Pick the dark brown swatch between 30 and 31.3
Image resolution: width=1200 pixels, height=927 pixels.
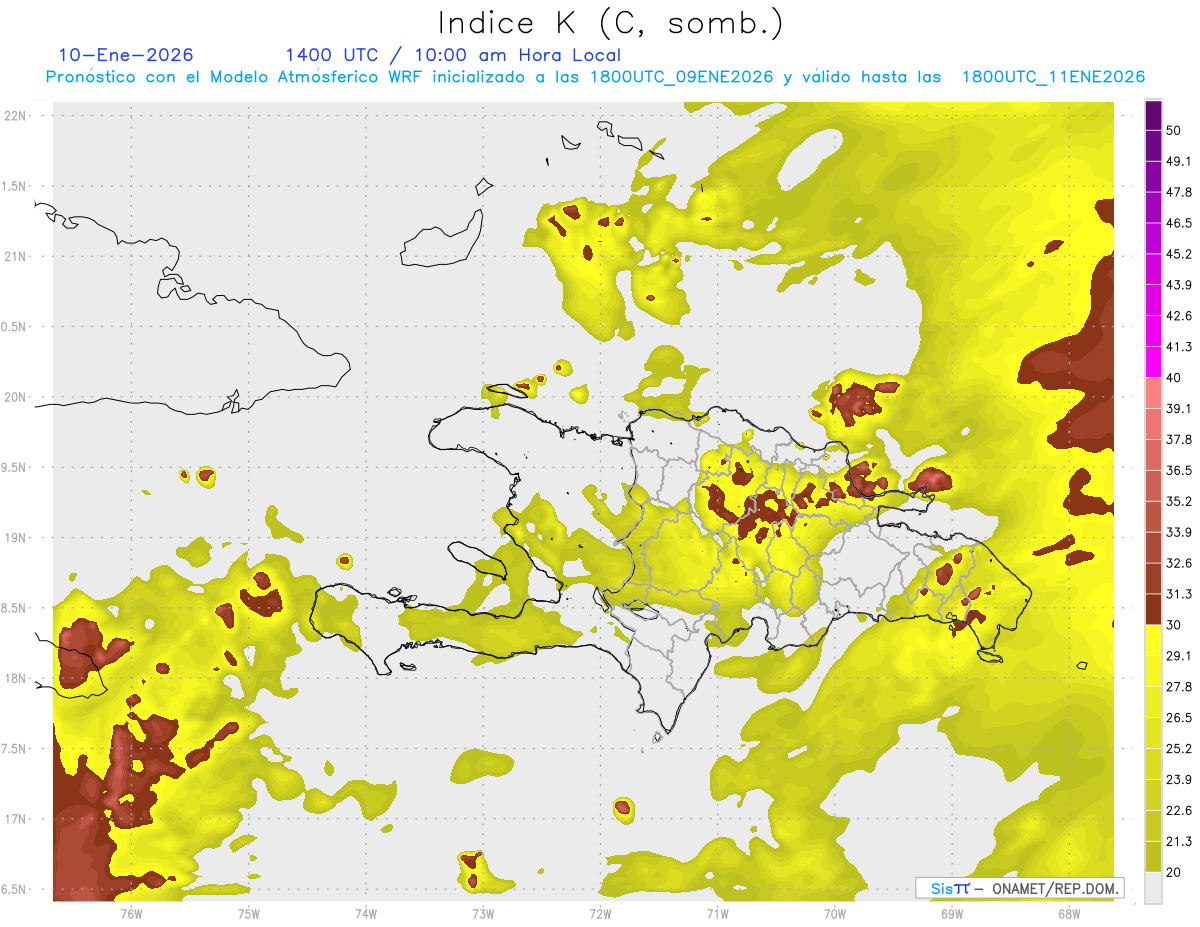[1153, 610]
